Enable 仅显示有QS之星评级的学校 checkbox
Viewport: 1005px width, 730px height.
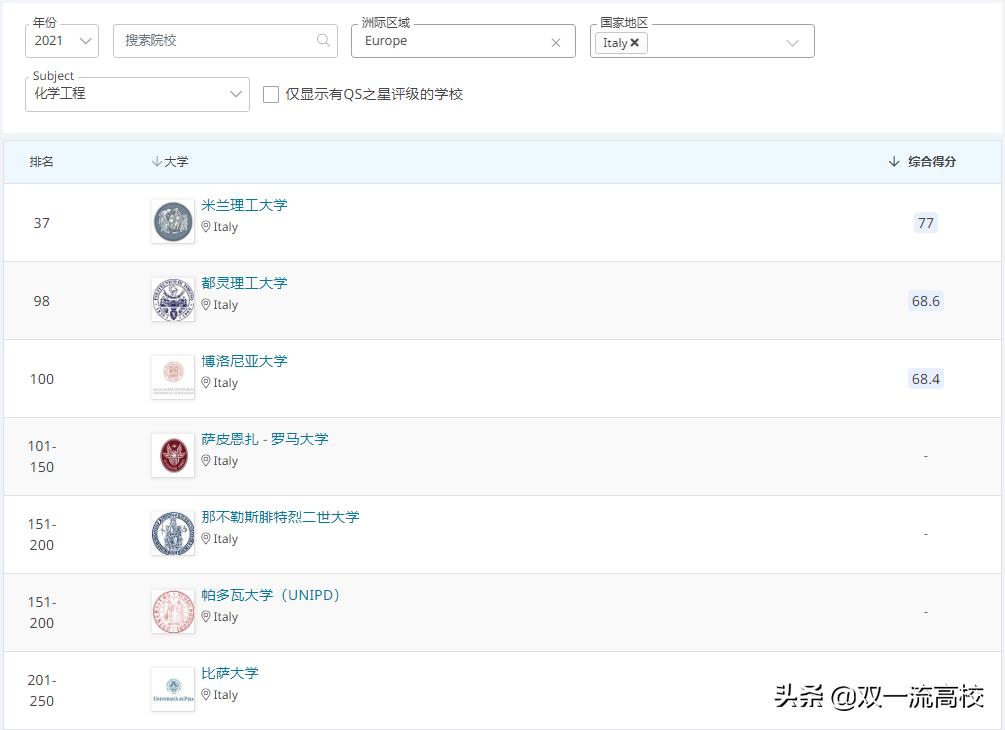pos(270,94)
